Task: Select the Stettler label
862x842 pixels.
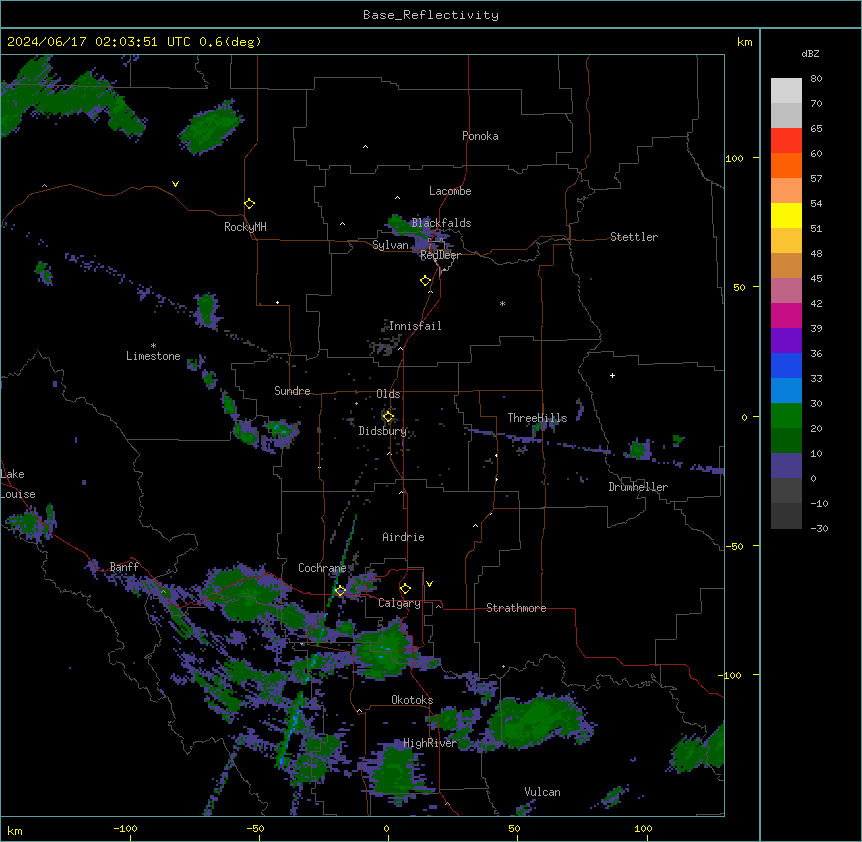Action: tap(633, 237)
